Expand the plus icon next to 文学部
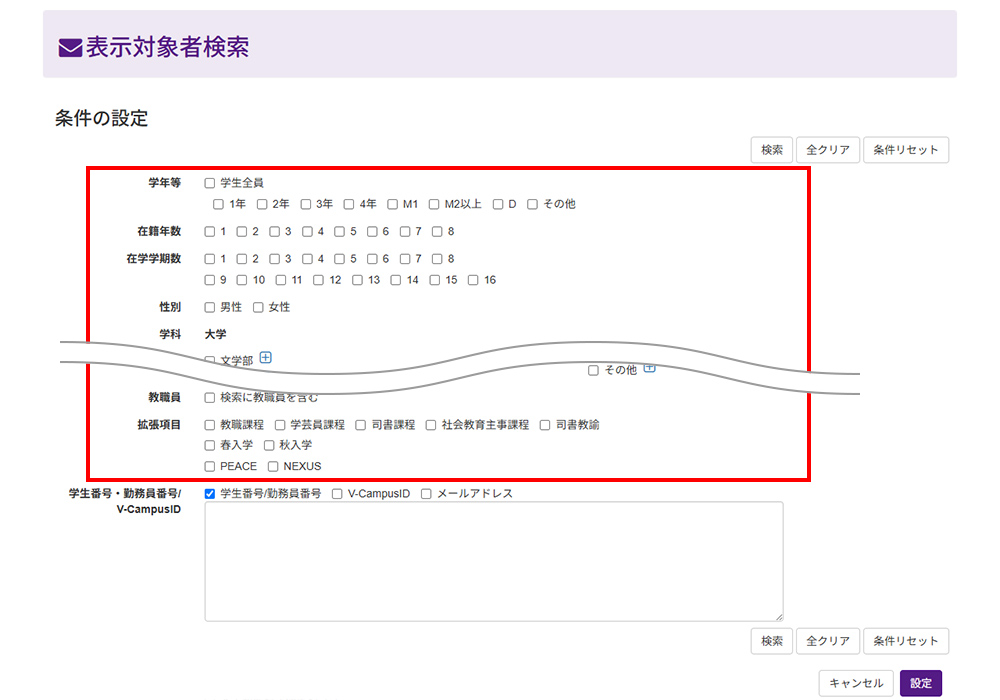 [x=266, y=357]
